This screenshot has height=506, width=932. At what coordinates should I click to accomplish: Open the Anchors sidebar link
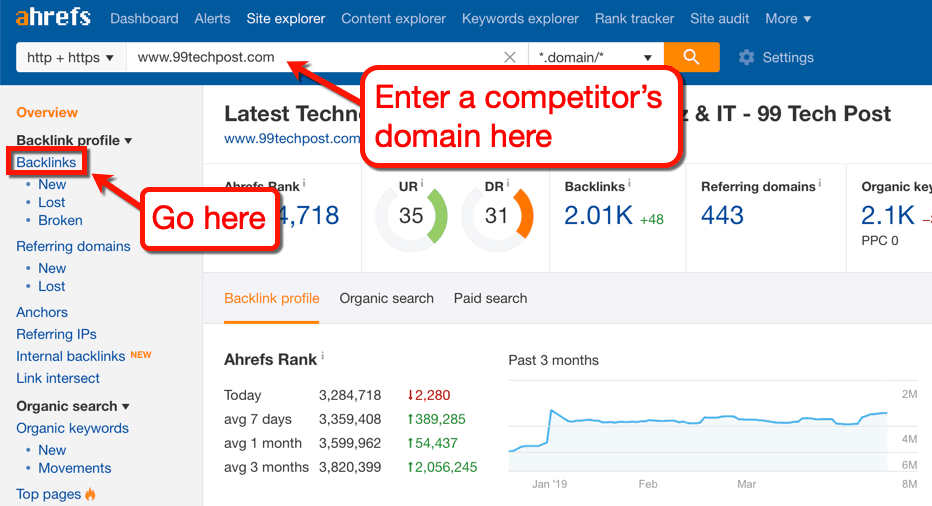(x=42, y=312)
